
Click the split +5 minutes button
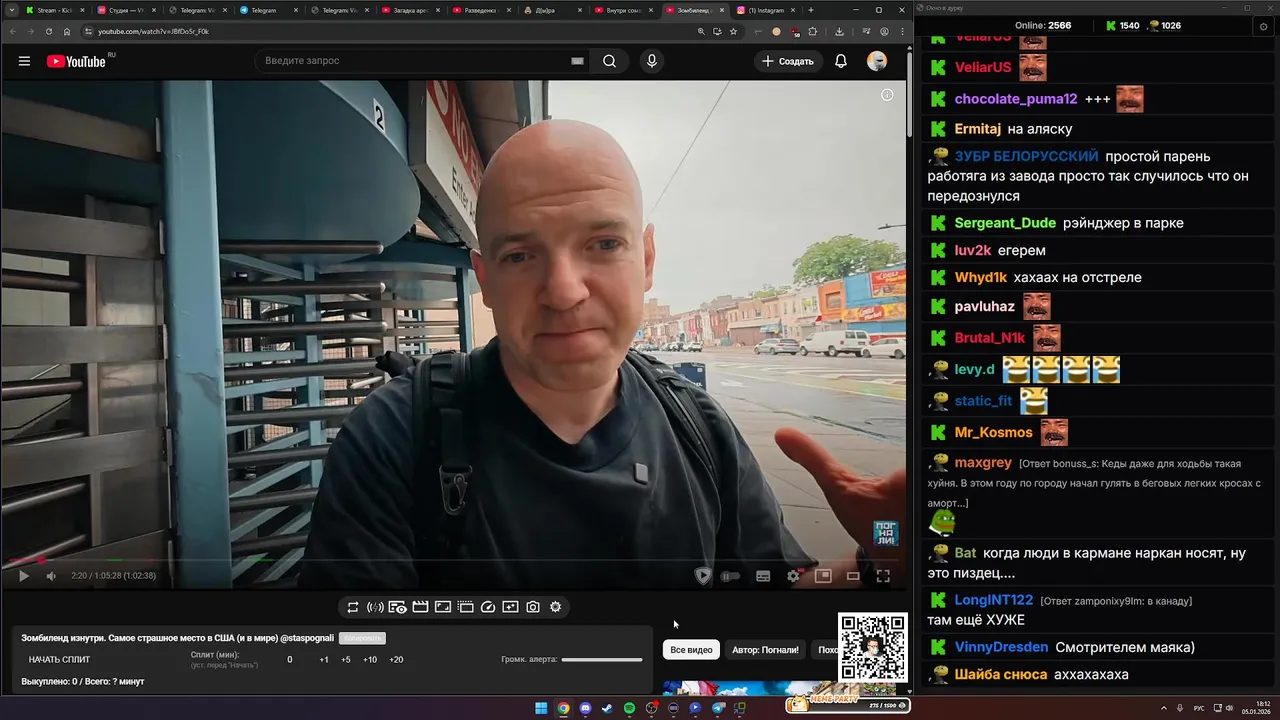click(346, 660)
